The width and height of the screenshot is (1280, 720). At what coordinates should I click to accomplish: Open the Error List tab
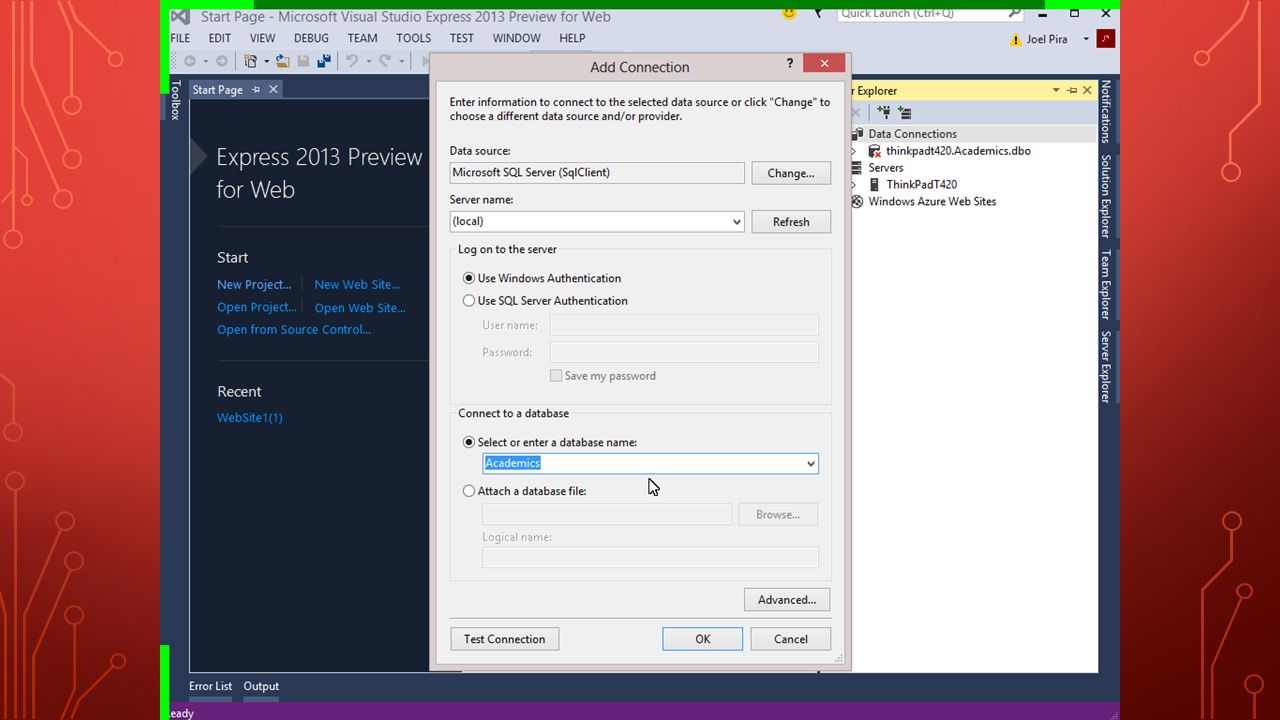coord(210,686)
